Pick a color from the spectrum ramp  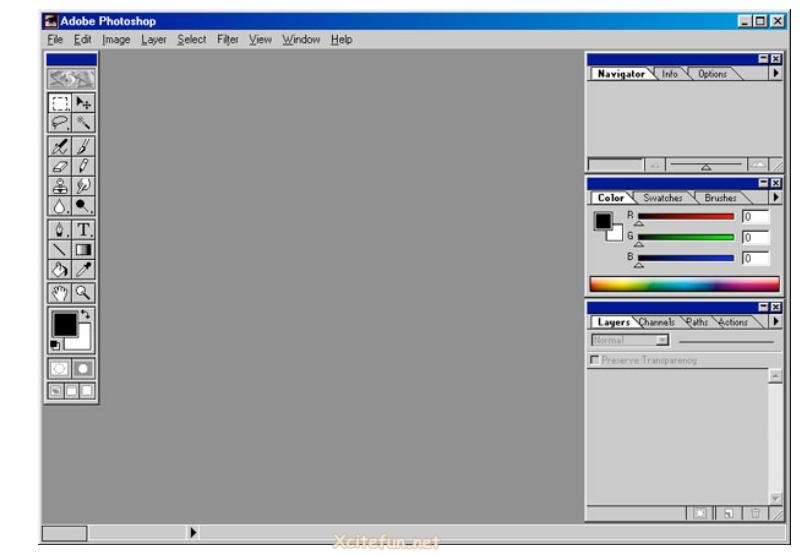click(684, 284)
